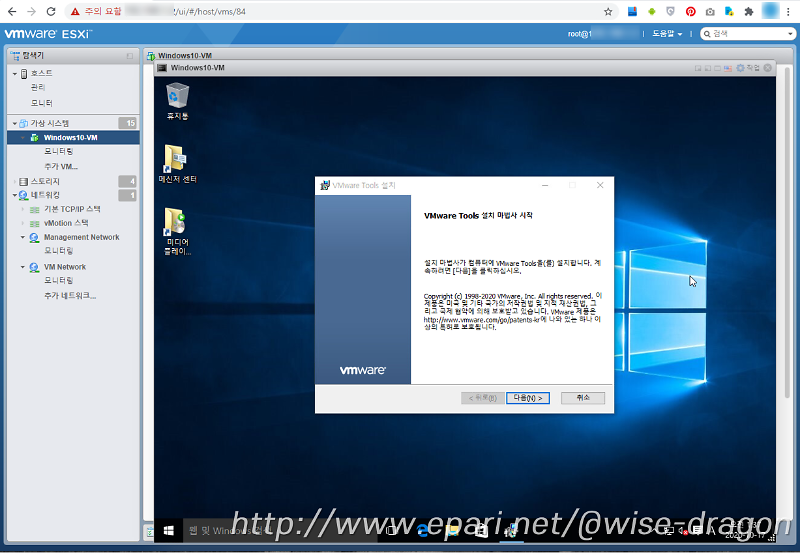Viewport: 800px width, 553px height.
Task: Click the Windows Start button in VM taskbar
Action: point(168,531)
